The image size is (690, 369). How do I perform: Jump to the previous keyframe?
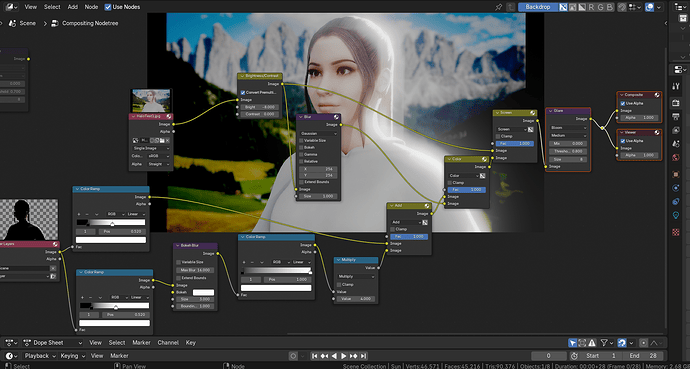click(x=324, y=356)
